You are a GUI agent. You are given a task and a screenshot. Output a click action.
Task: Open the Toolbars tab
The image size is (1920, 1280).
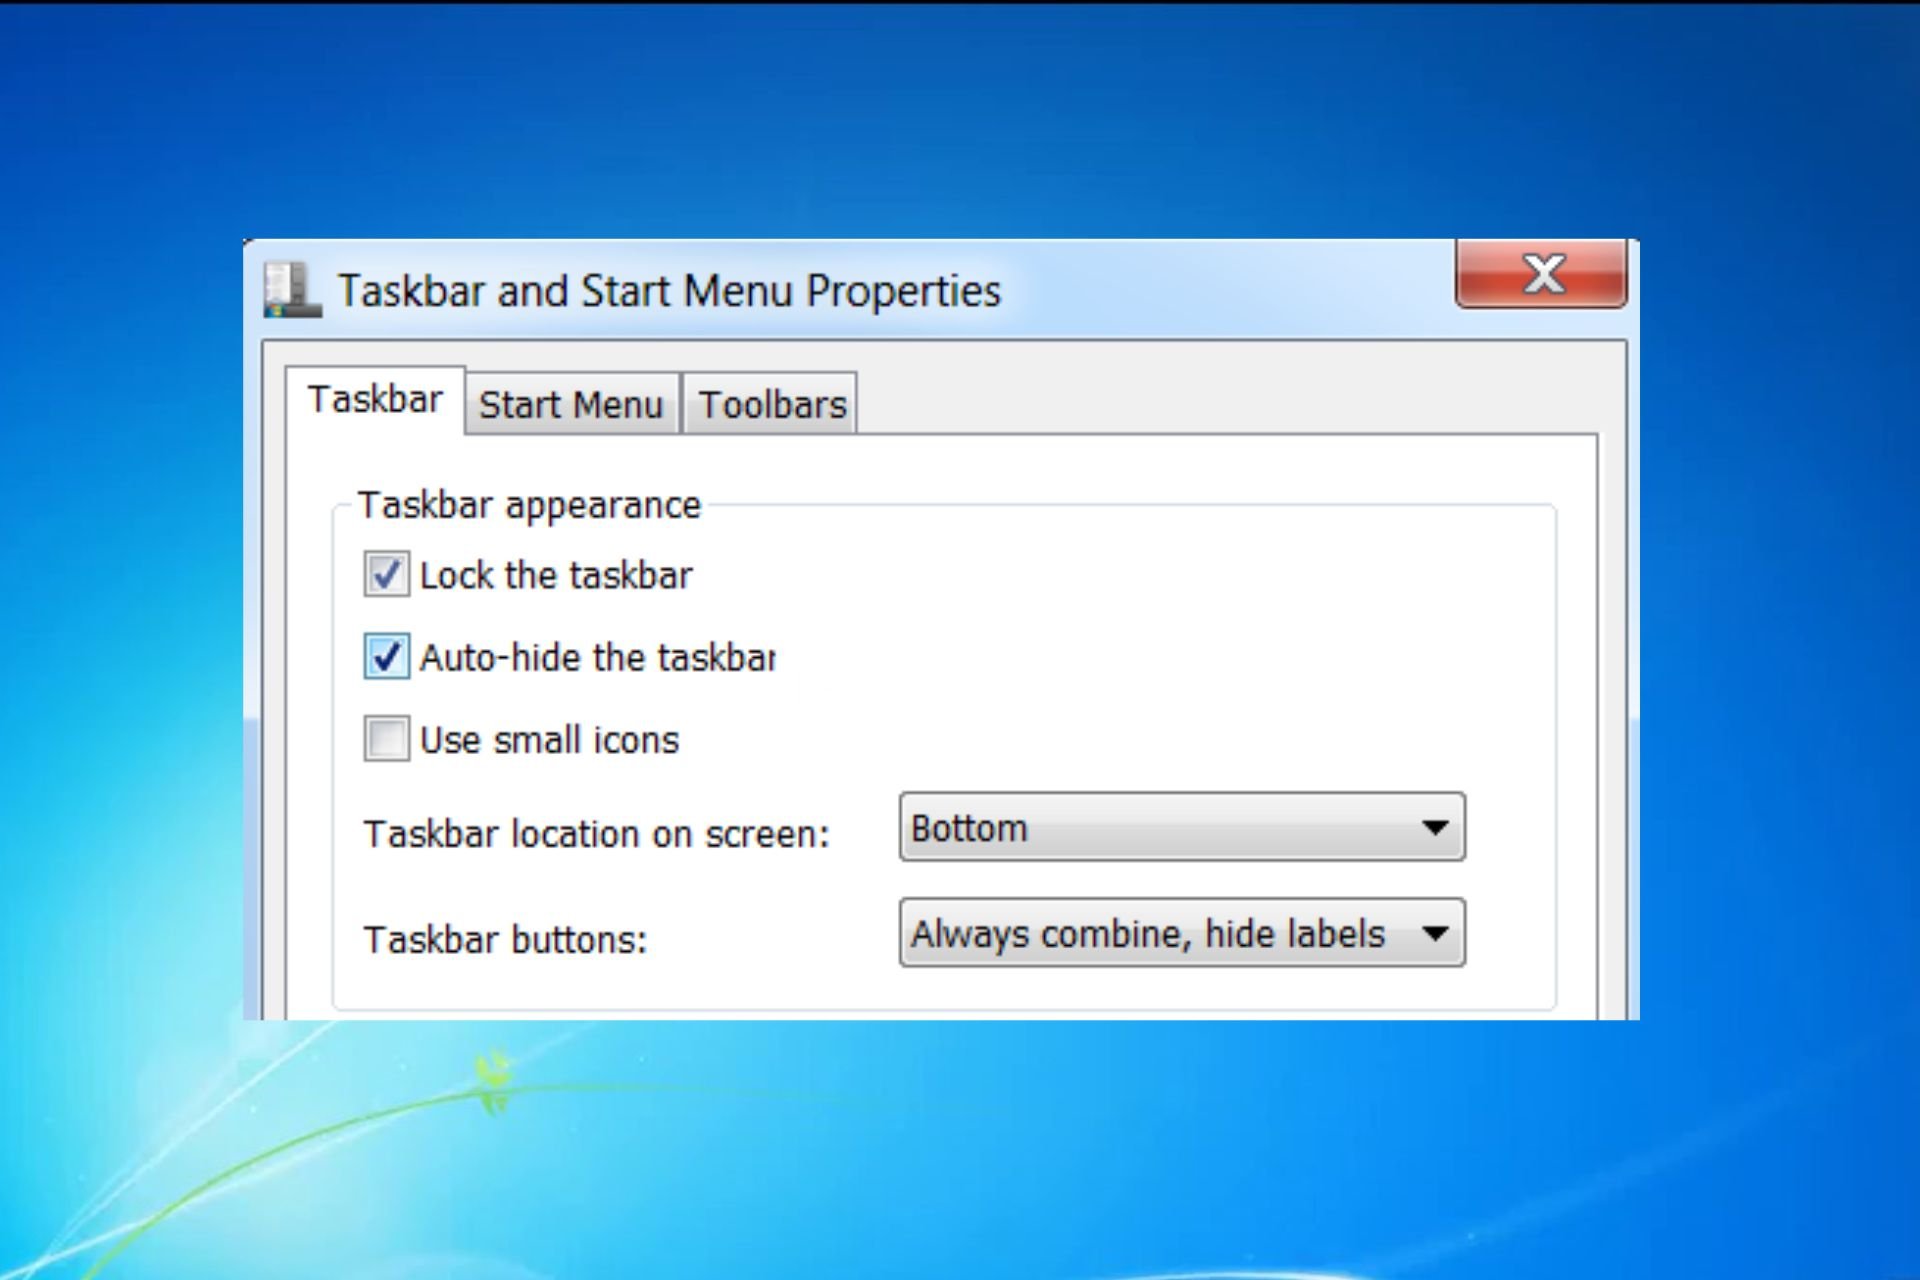(x=771, y=404)
